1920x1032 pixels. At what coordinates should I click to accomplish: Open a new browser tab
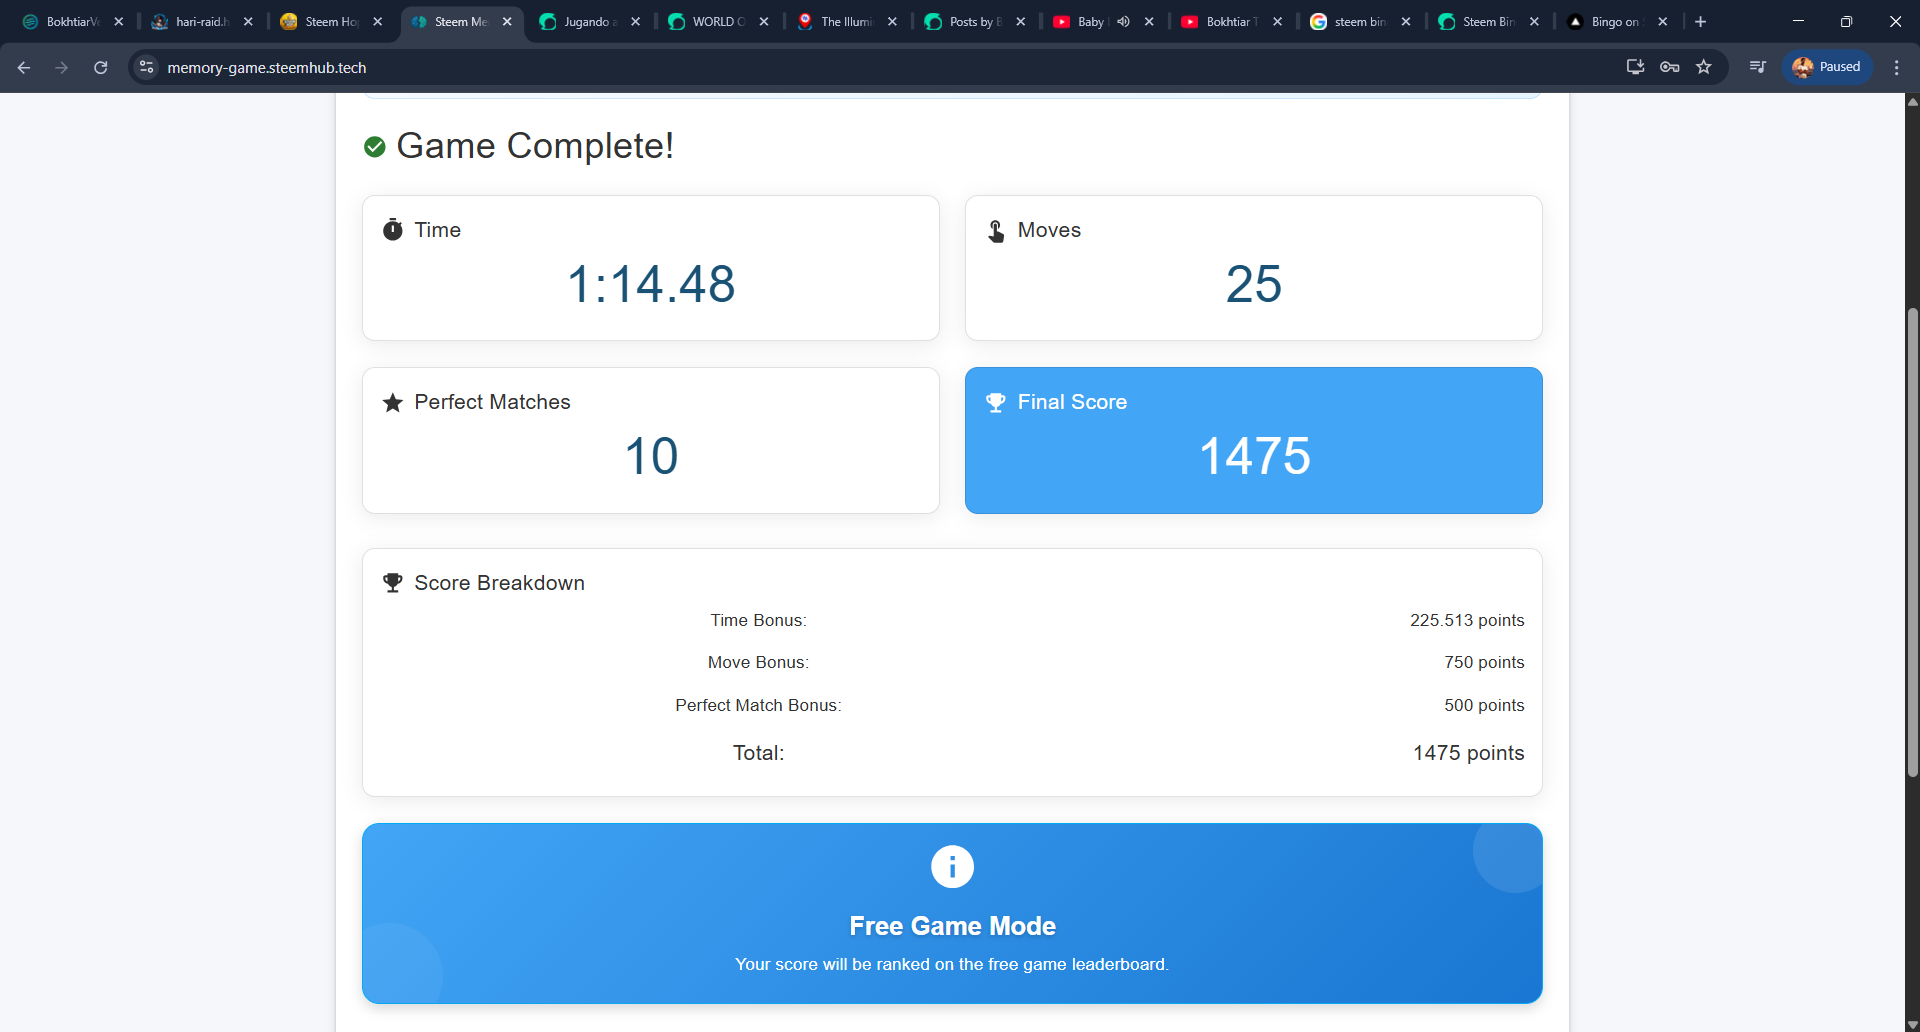(1700, 21)
